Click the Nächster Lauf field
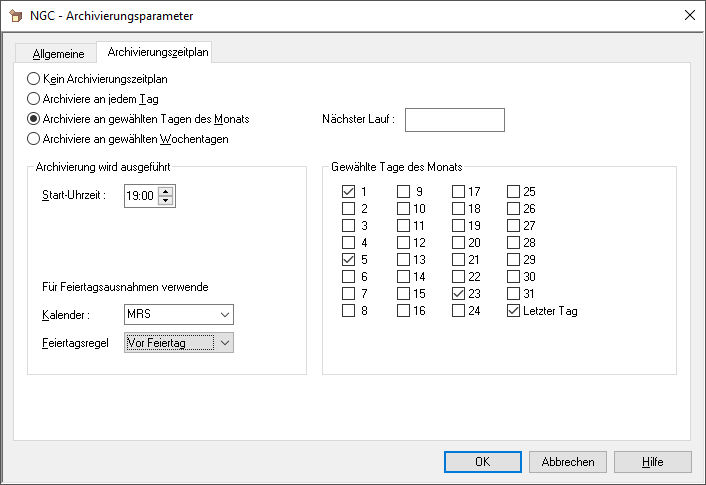 (454, 120)
